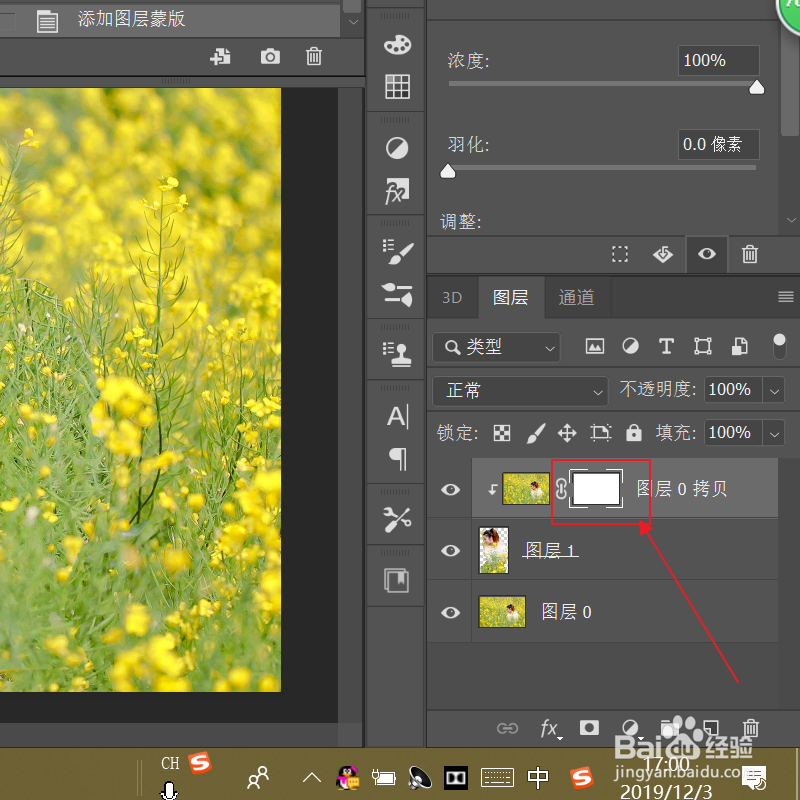
Task: Filter layers by adjustment layer icon
Action: coord(631,346)
